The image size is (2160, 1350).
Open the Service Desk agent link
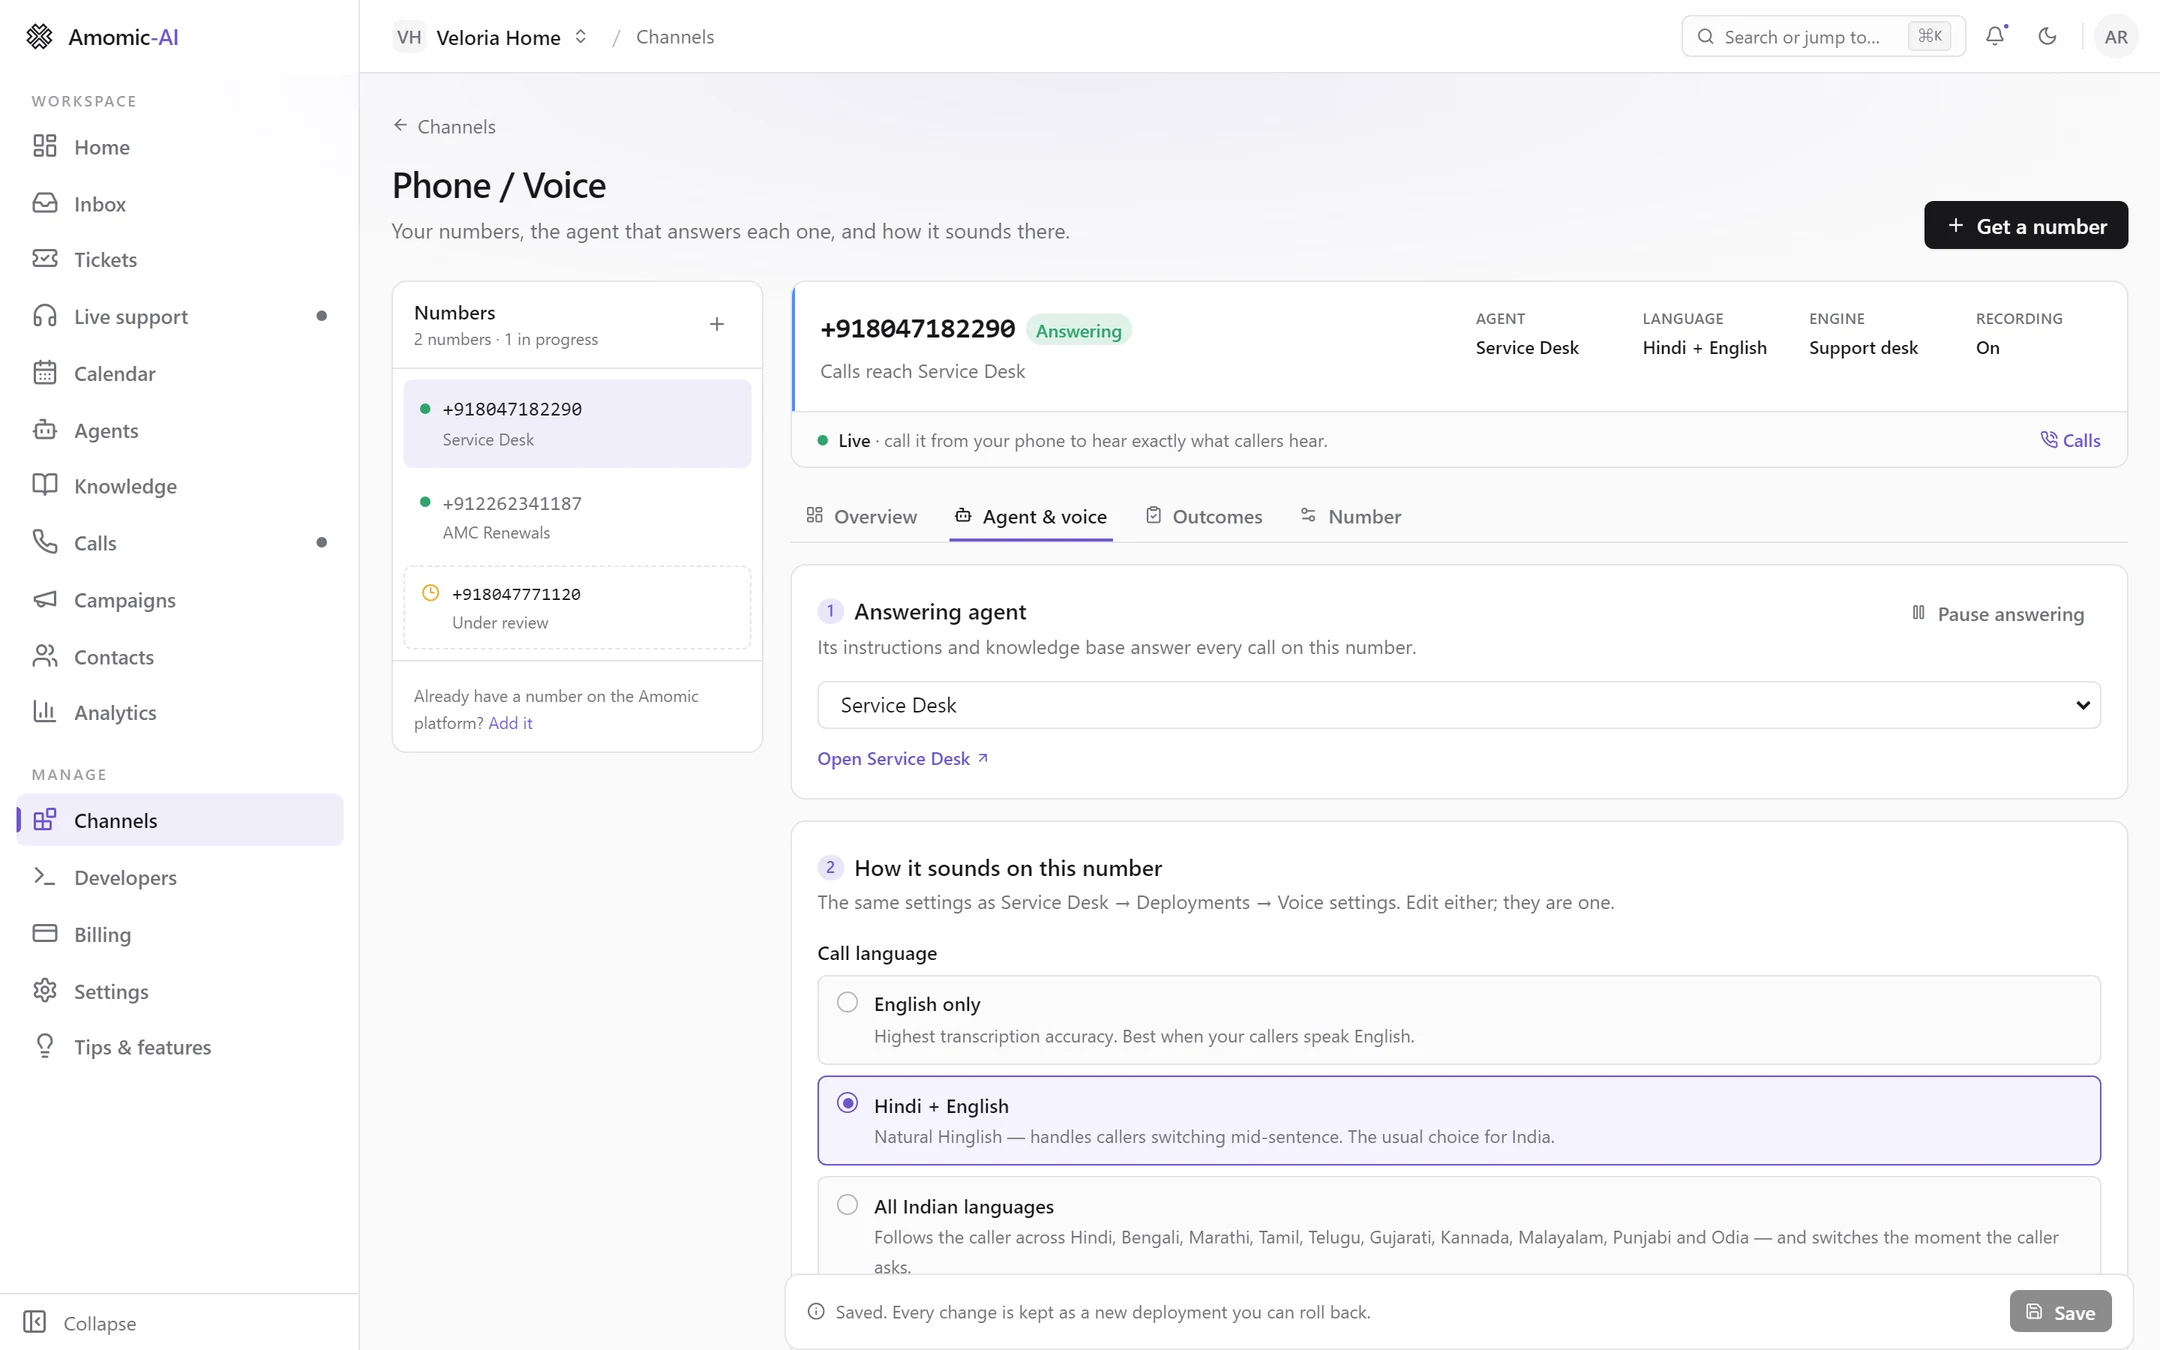[903, 758]
